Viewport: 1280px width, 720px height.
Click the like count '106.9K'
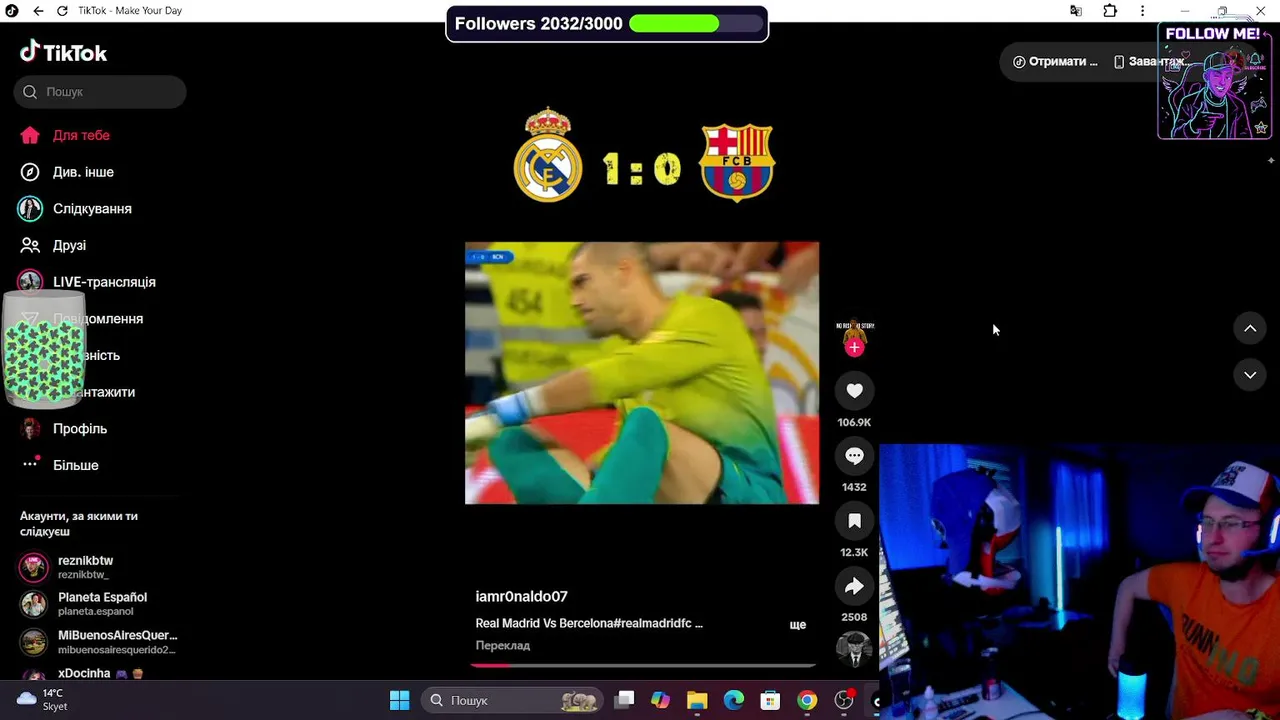pyautogui.click(x=854, y=423)
